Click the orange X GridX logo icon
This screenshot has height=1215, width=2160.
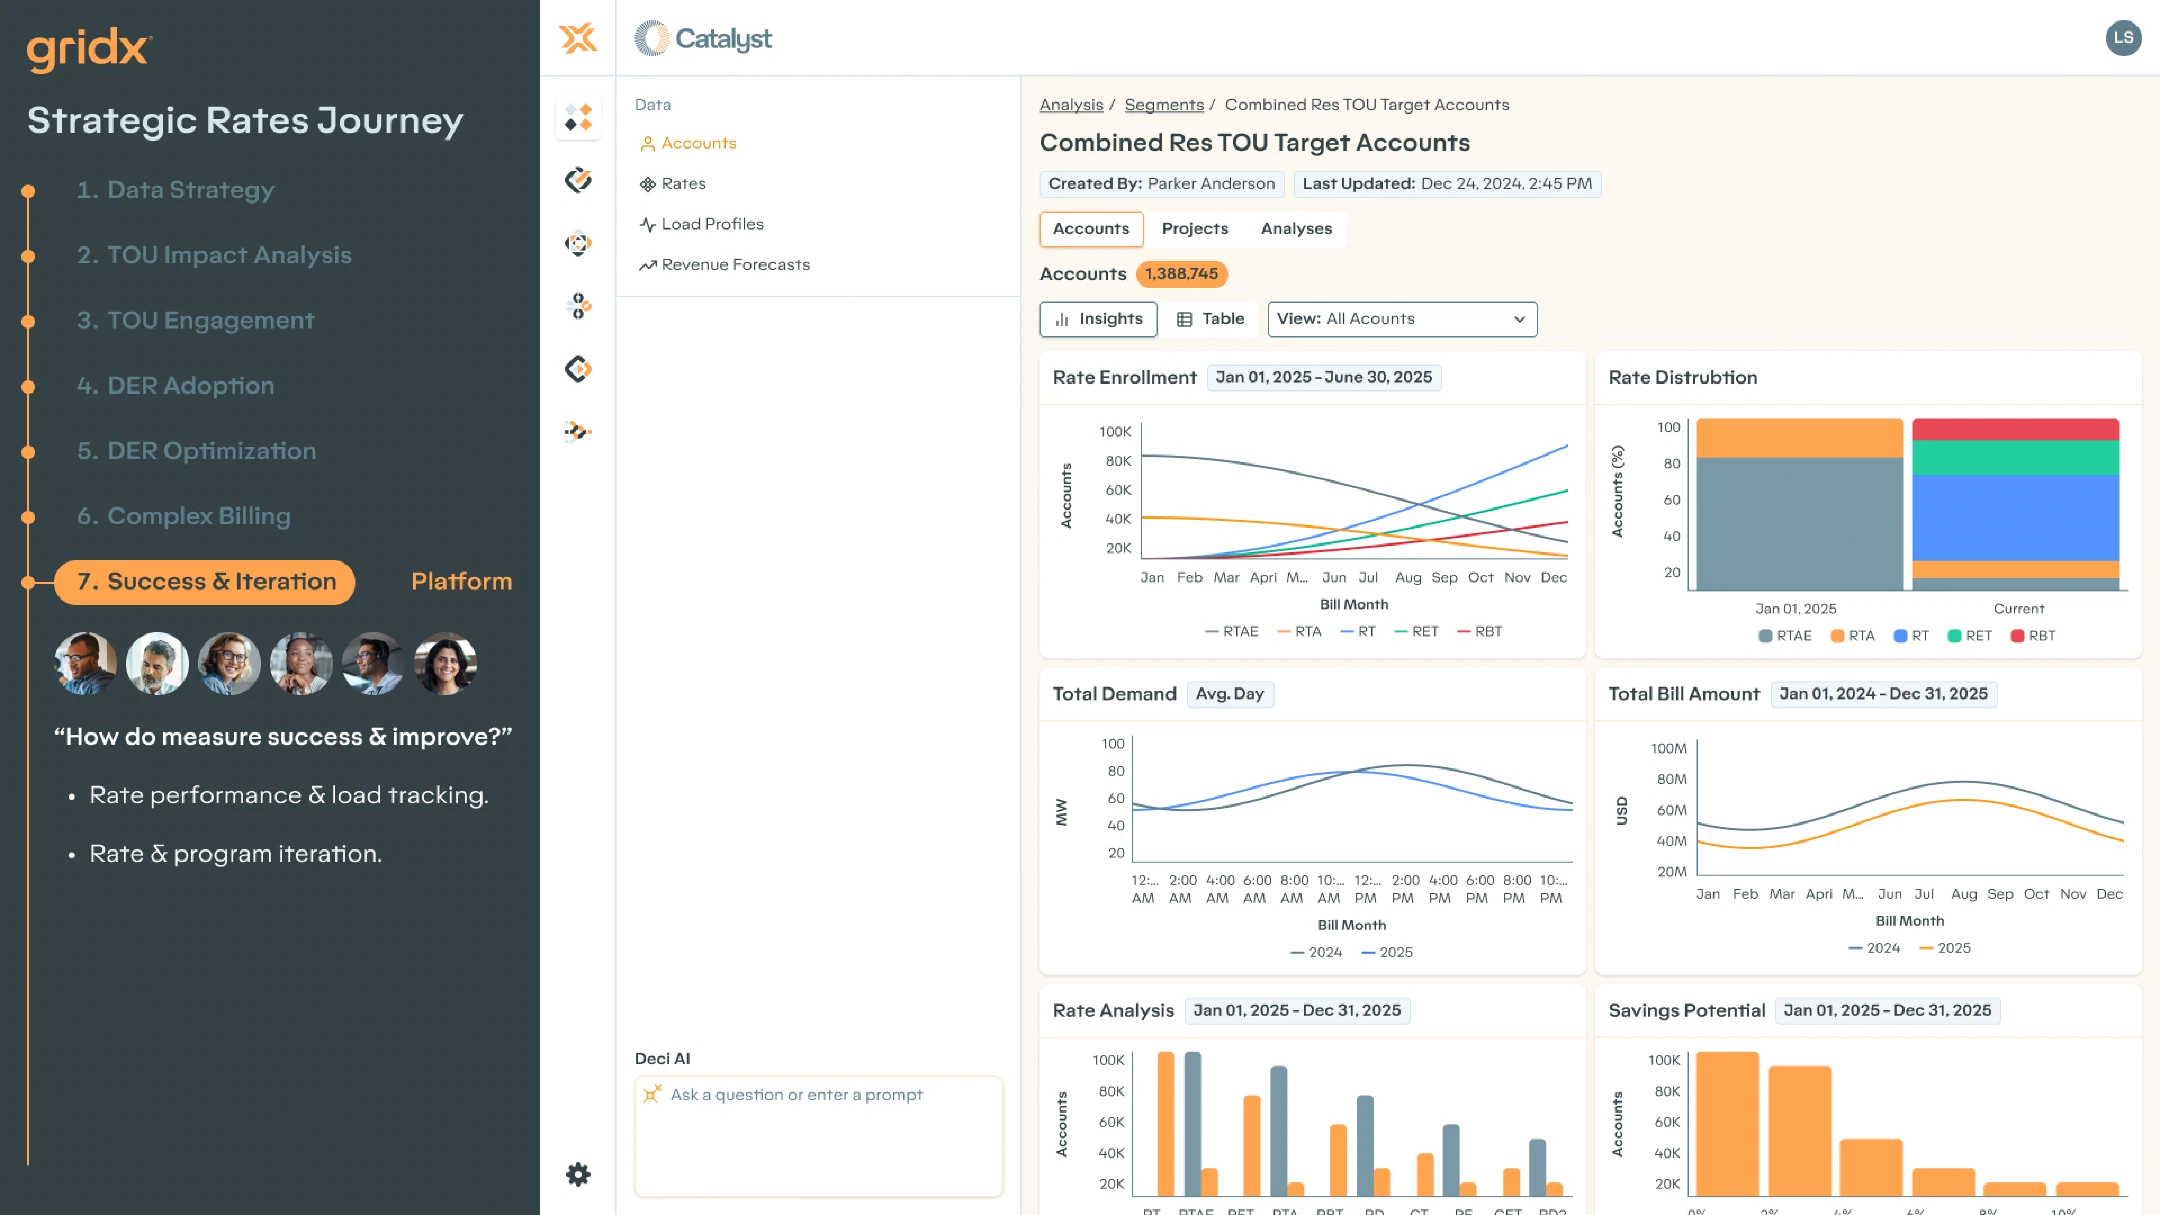[x=578, y=38]
